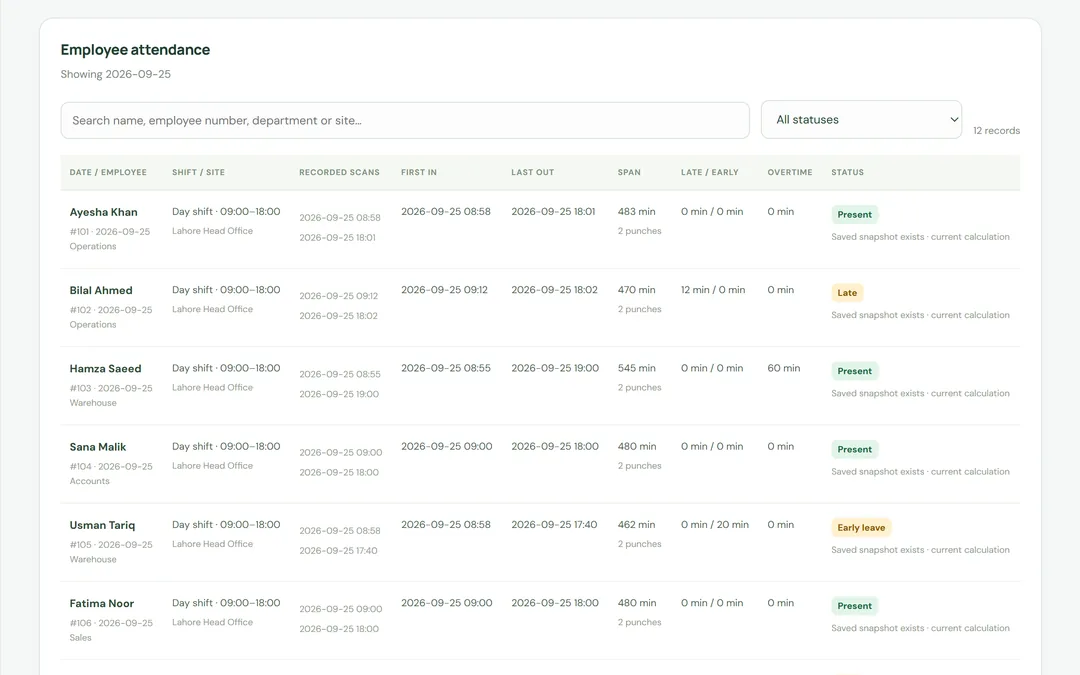Click the LATE / EARLY column header

(709, 172)
